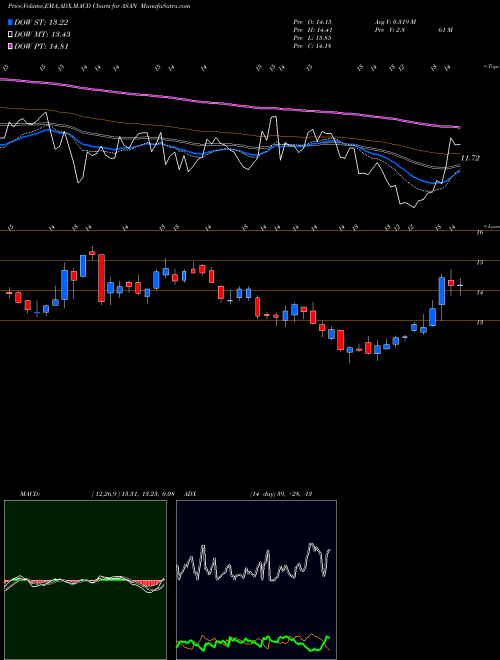
Task: Click the 'Avg V: 0.319 M' text
Action: [x=394, y=22]
